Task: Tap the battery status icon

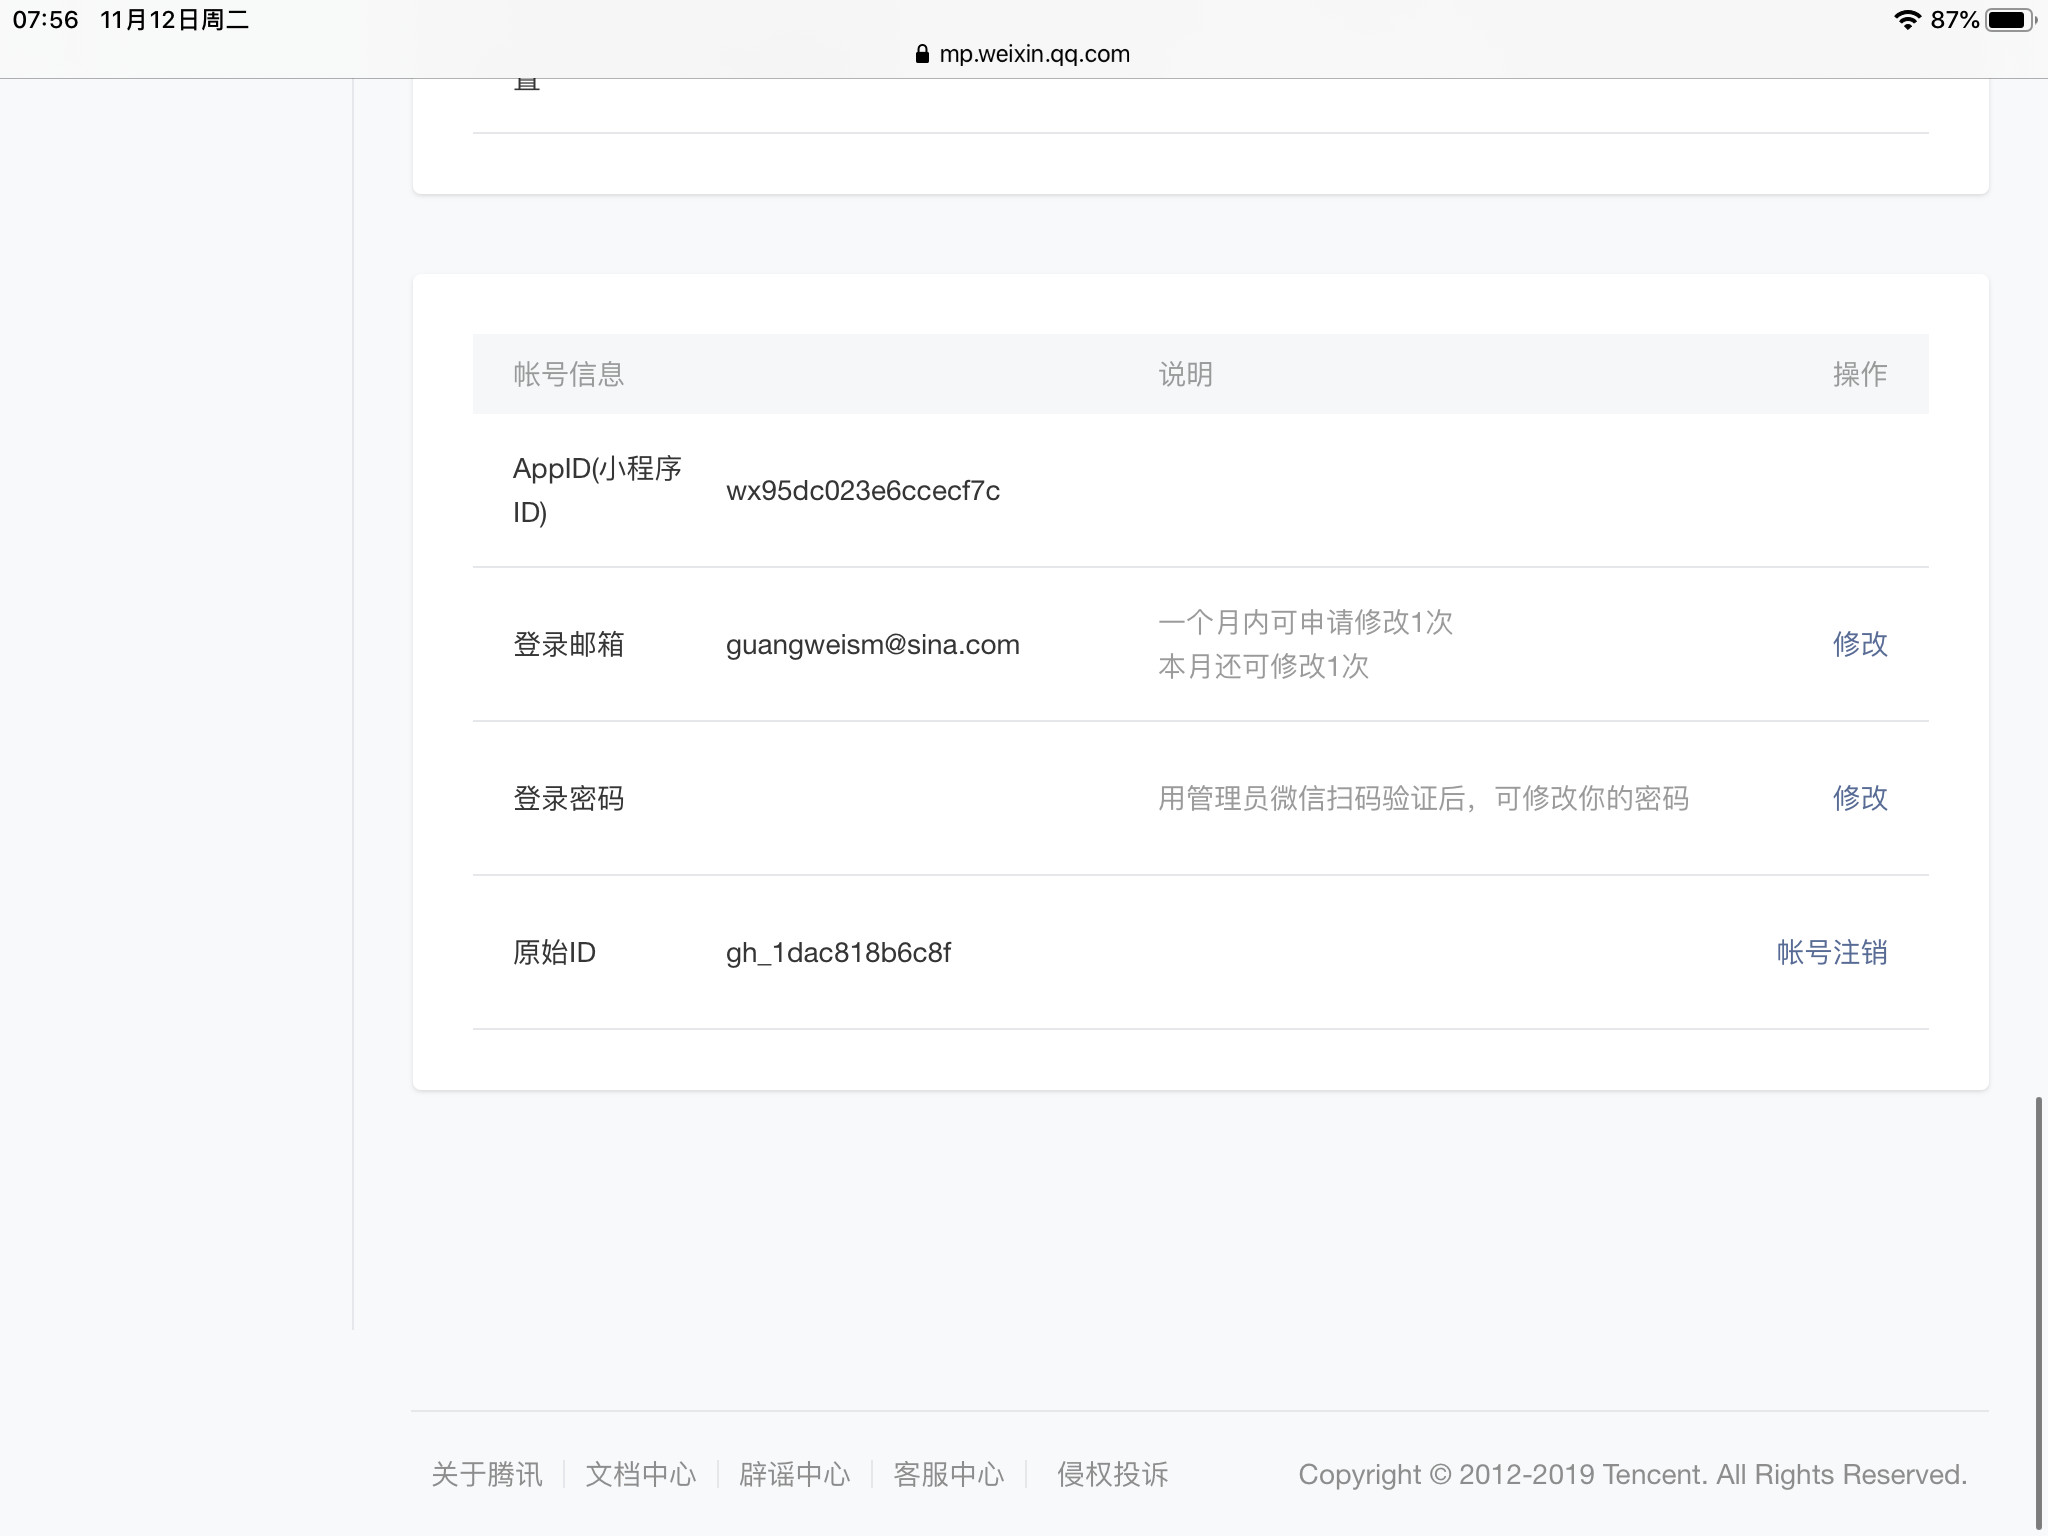Action: (2010, 20)
